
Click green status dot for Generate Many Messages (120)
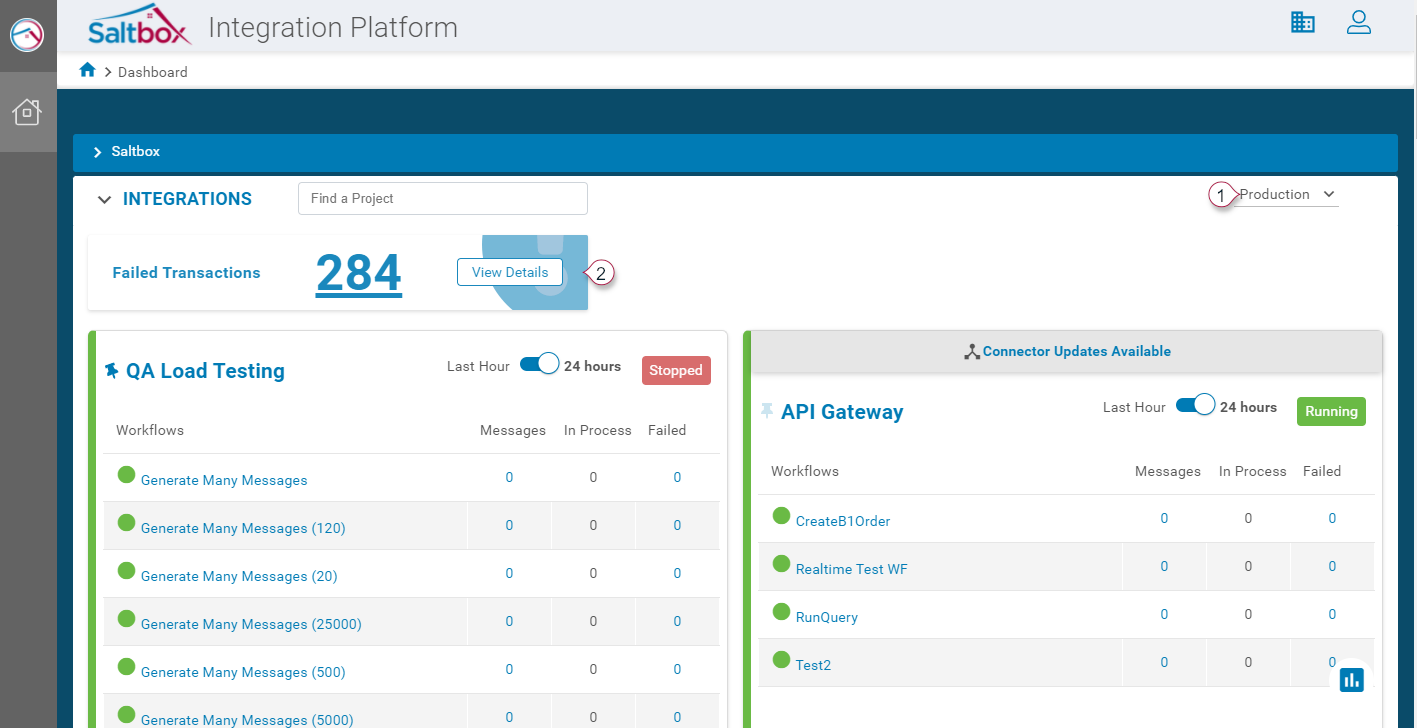[x=126, y=522]
